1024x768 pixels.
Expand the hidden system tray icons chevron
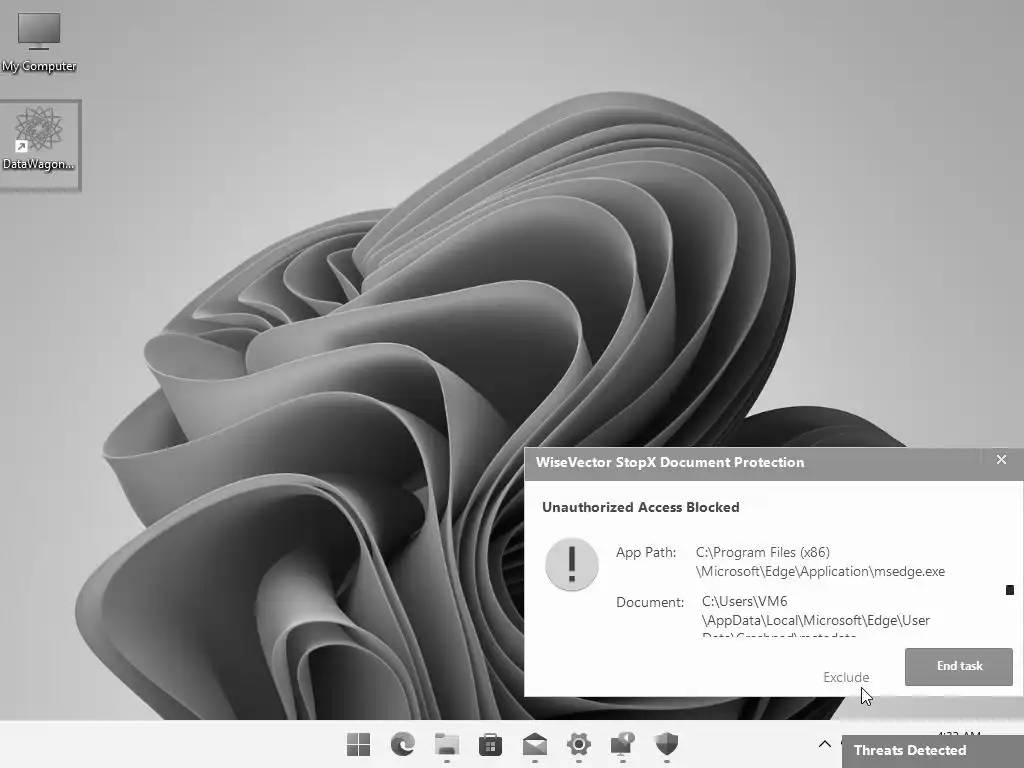coord(825,744)
